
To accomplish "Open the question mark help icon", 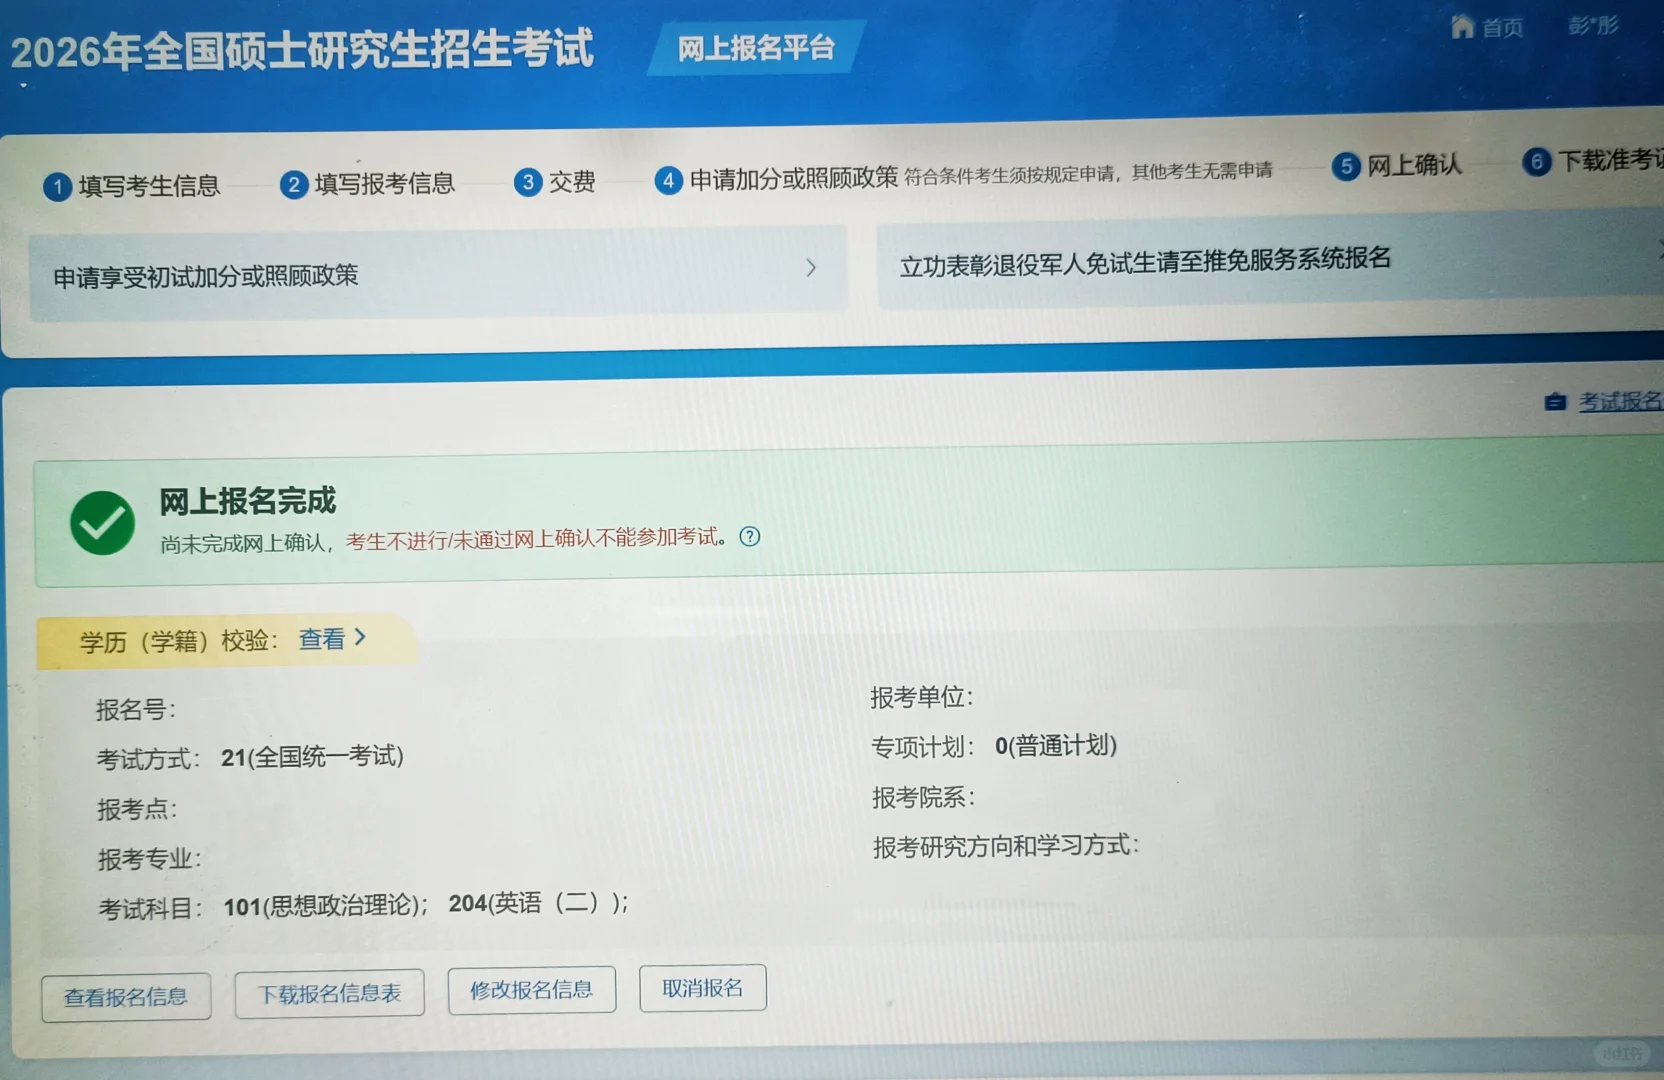I will 749,537.
